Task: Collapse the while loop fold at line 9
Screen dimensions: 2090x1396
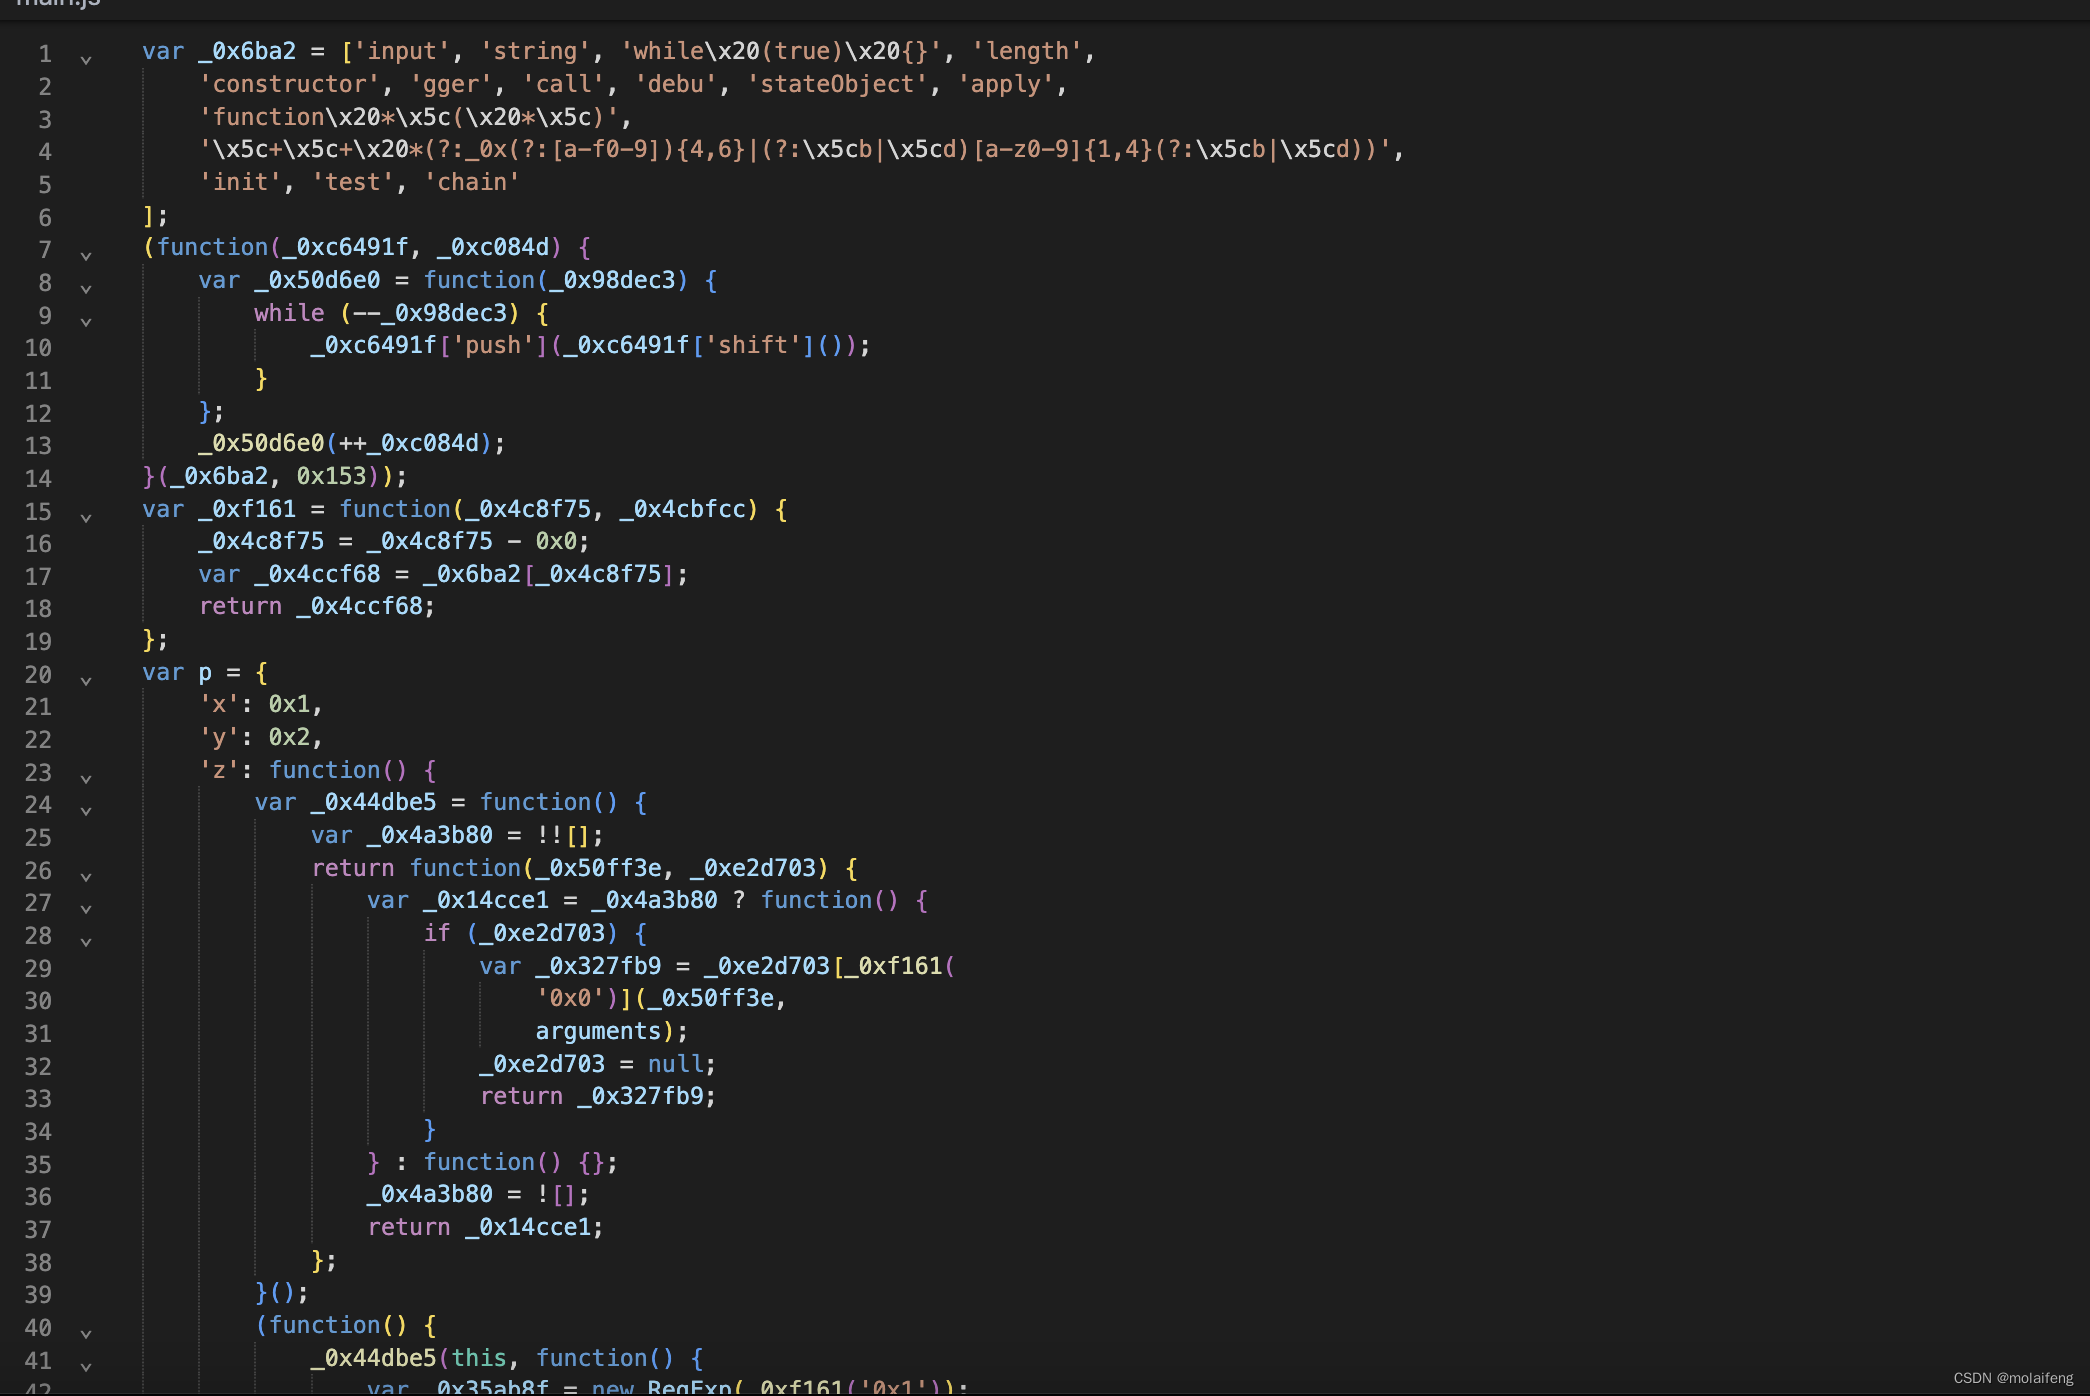Action: pyautogui.click(x=86, y=322)
